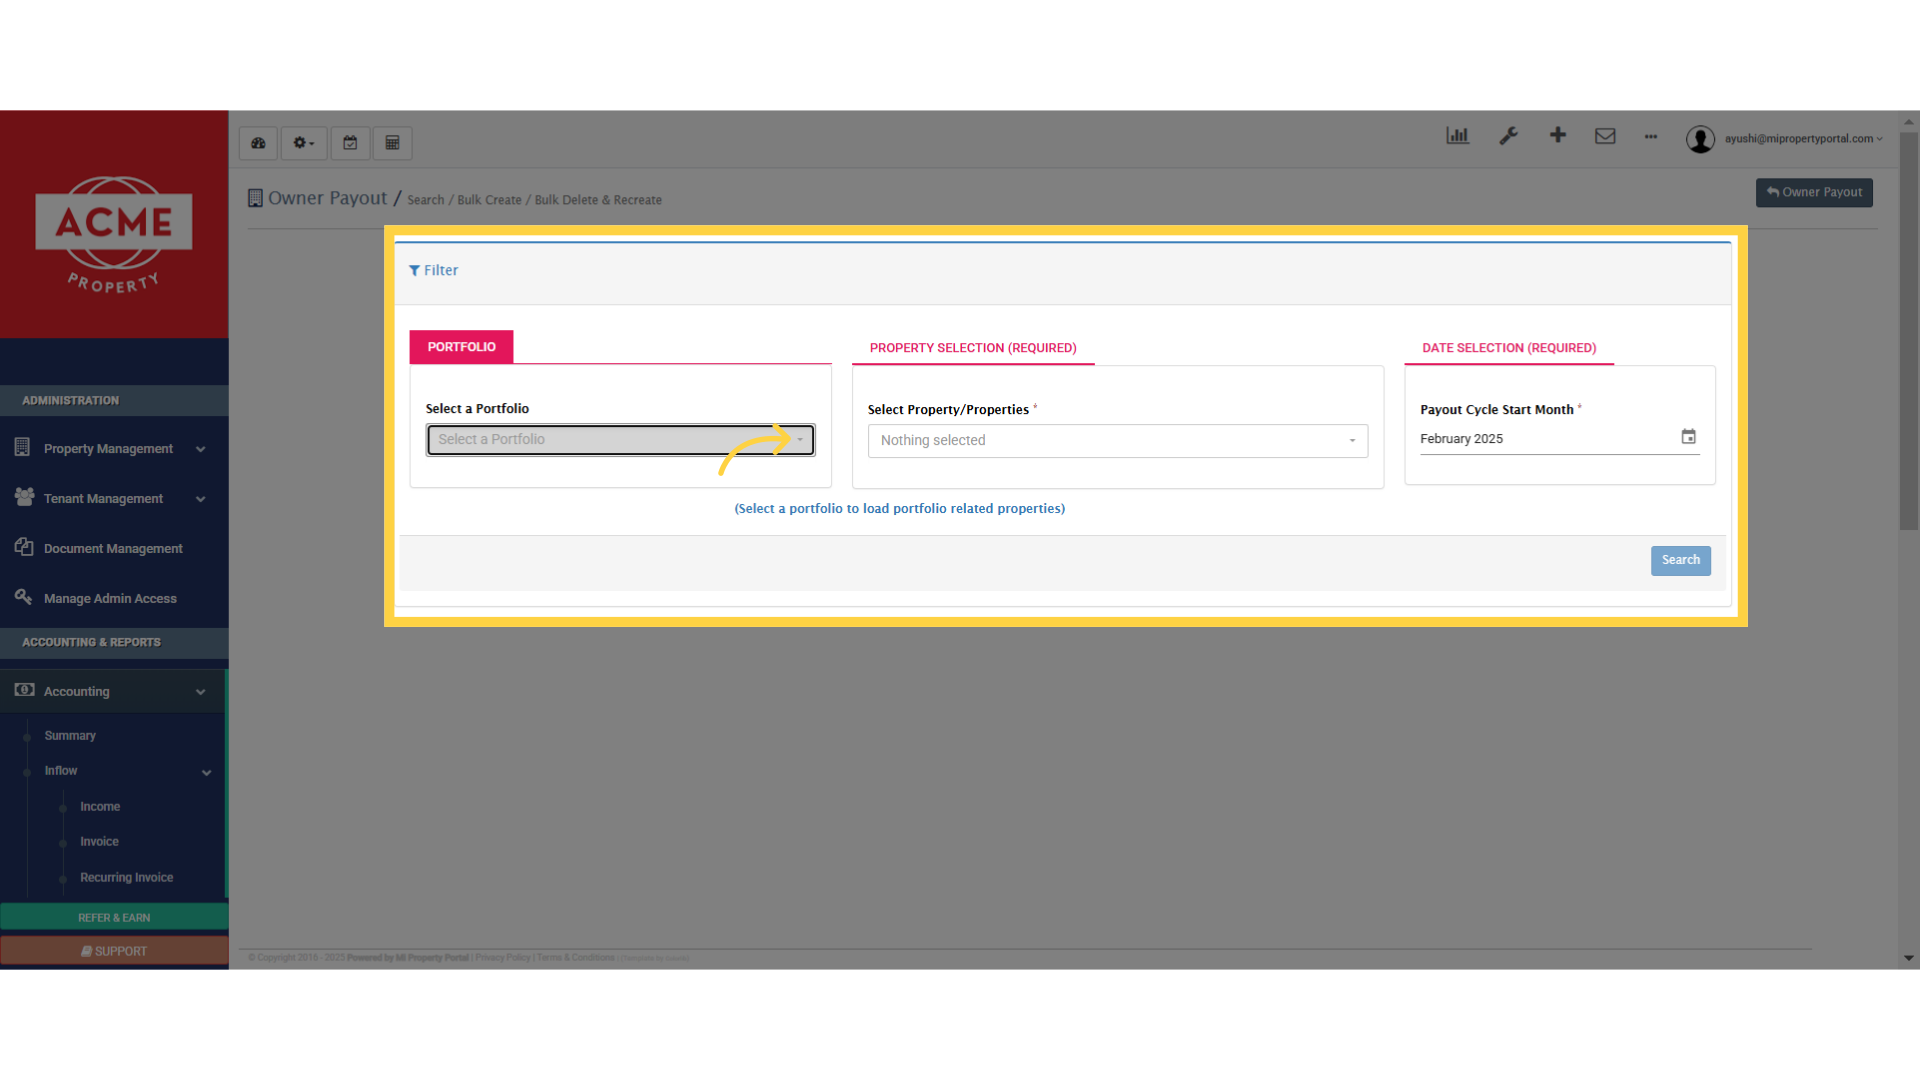
Task: Open Document Management in sidebar
Action: [114, 549]
